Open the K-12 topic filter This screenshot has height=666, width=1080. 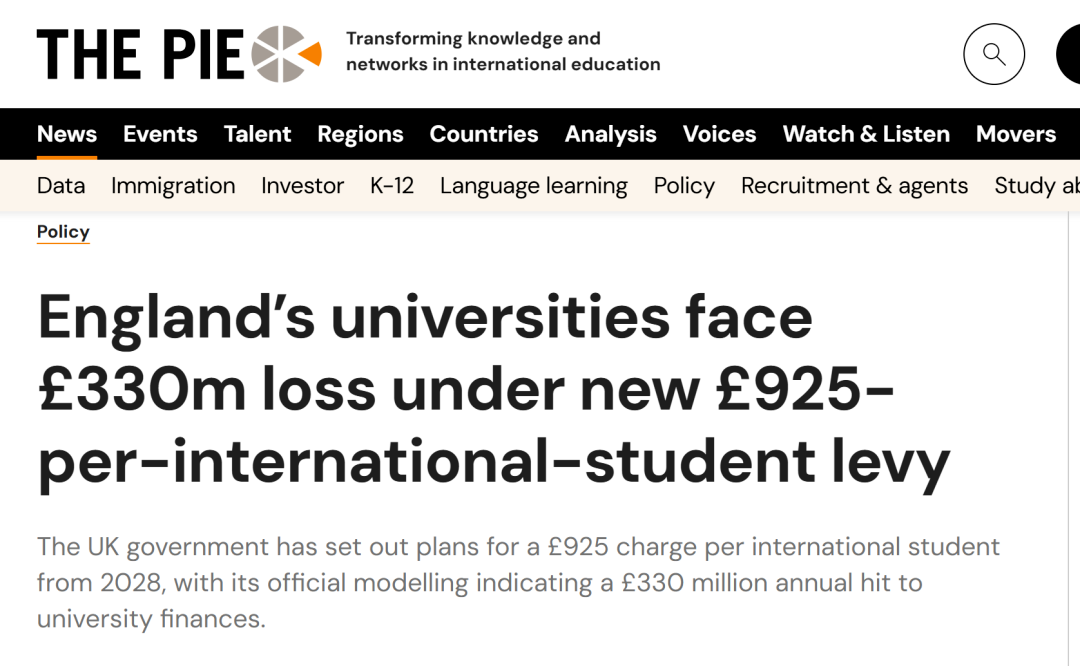391,186
